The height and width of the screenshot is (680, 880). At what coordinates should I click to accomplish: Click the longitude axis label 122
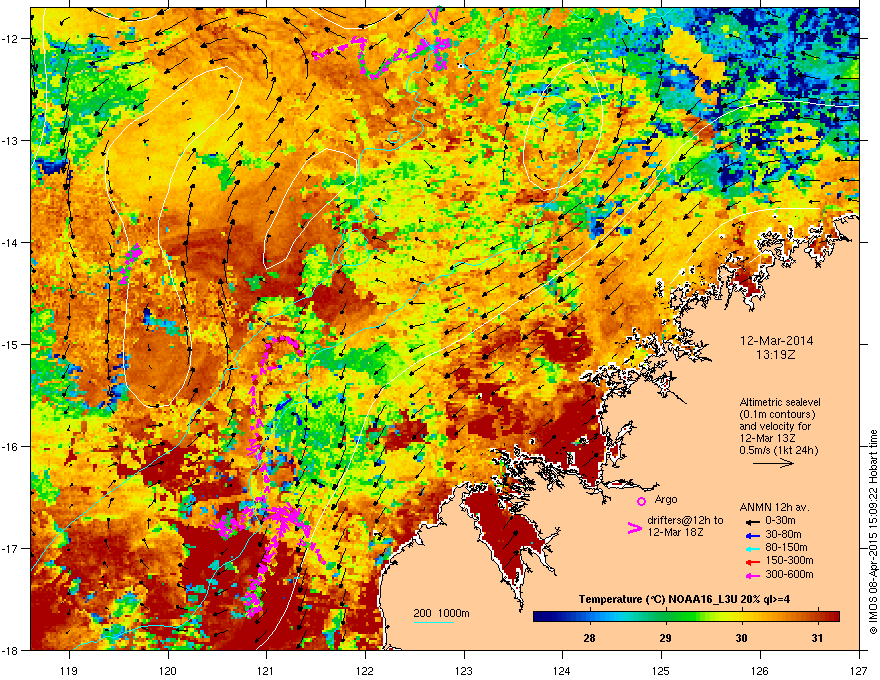(365, 670)
